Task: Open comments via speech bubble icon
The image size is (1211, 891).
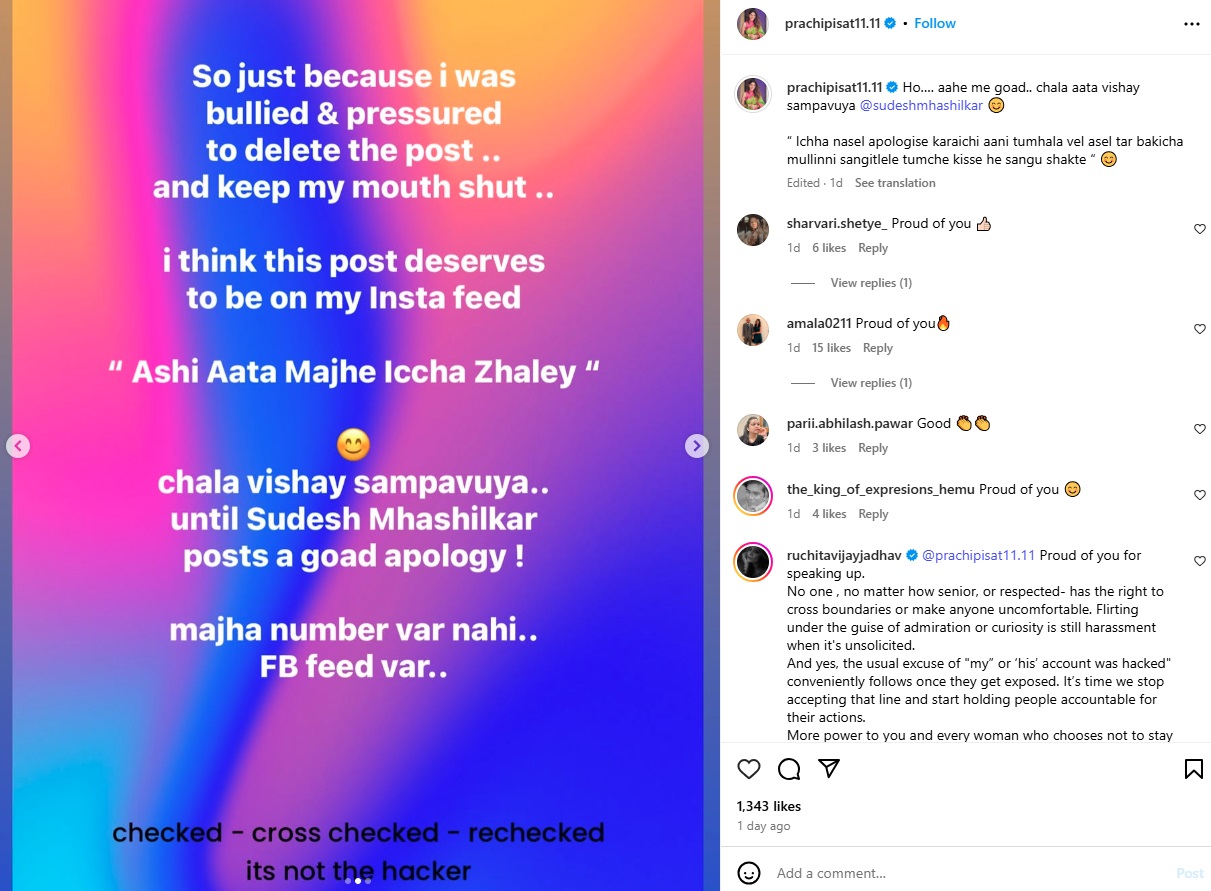Action: click(x=789, y=768)
